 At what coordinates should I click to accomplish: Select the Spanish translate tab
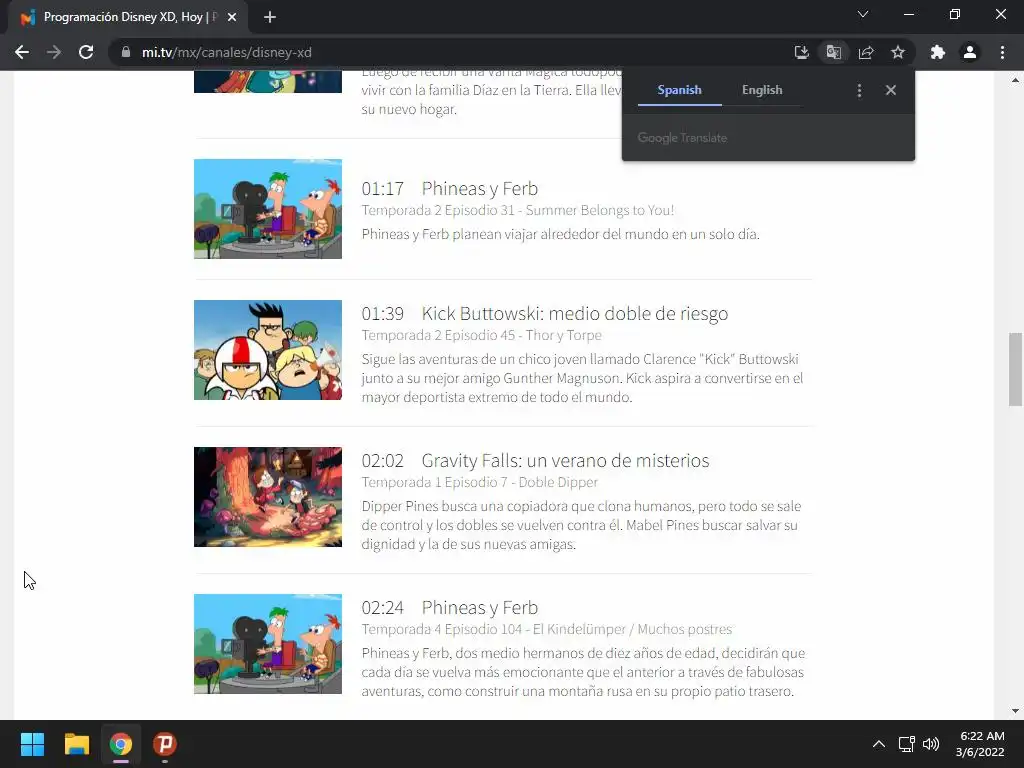[679, 90]
